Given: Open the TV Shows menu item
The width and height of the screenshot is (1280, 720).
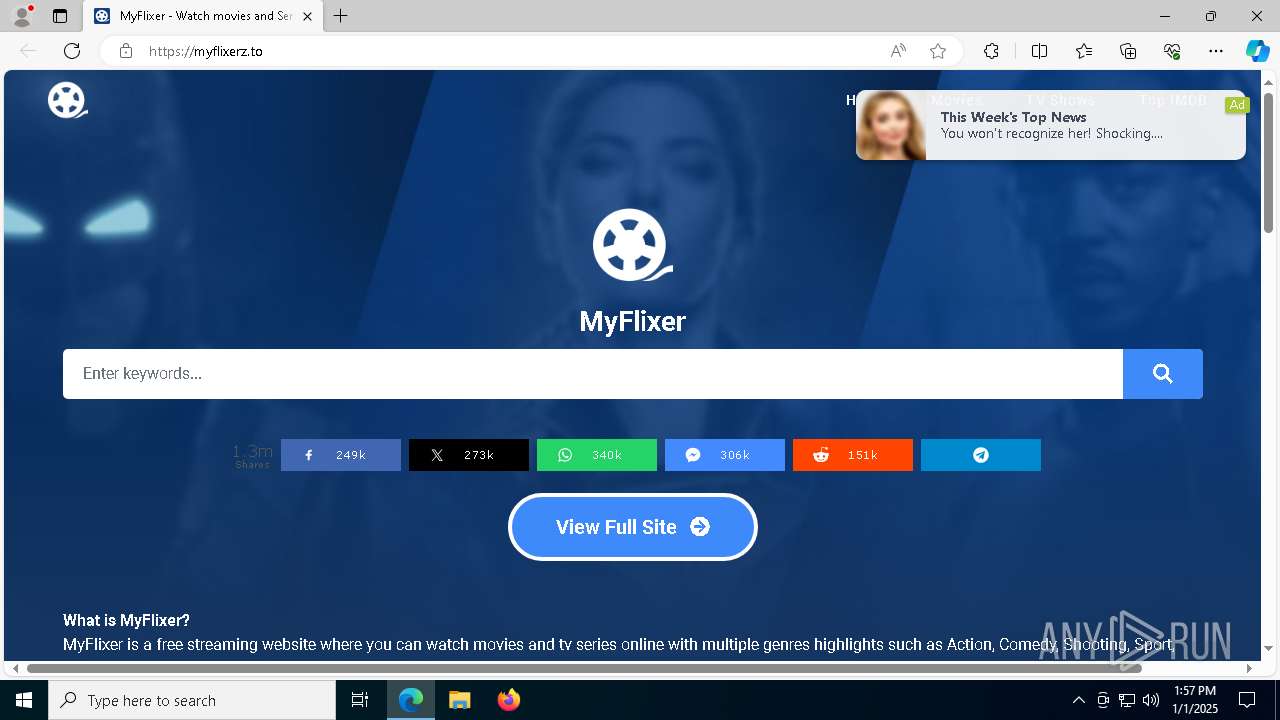Looking at the screenshot, I should [x=1060, y=100].
